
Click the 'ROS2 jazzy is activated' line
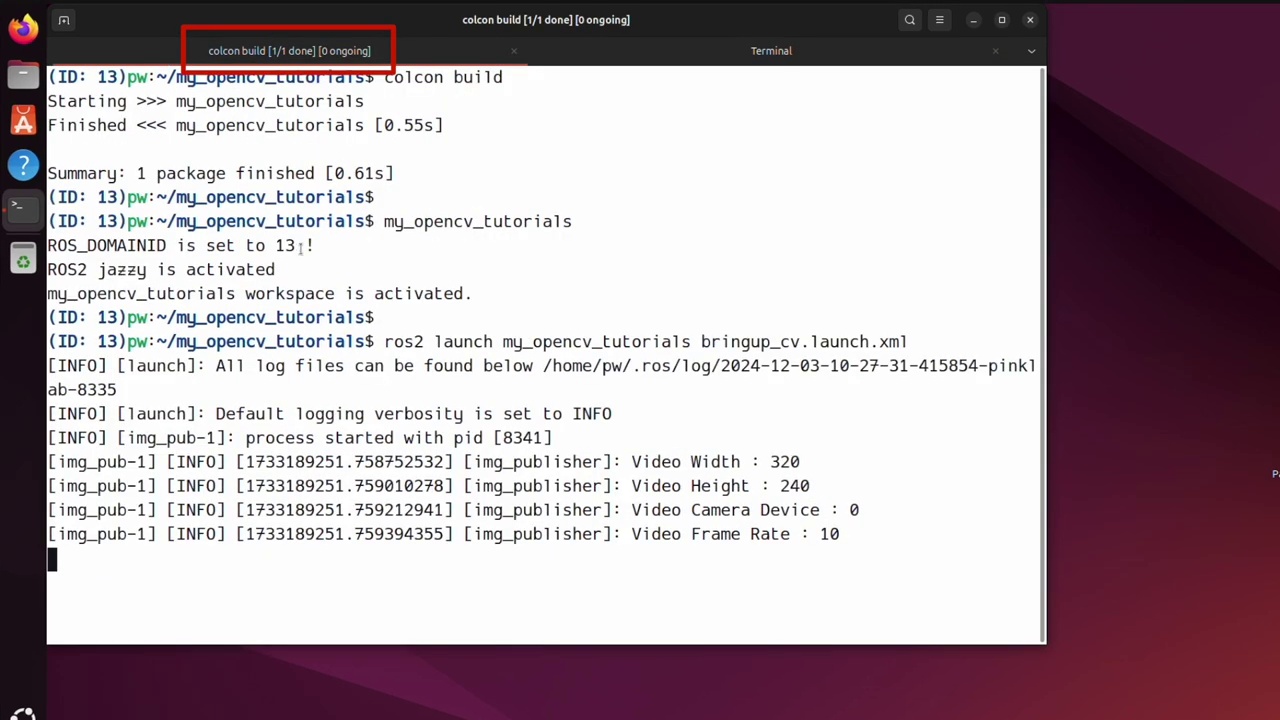coord(161,269)
